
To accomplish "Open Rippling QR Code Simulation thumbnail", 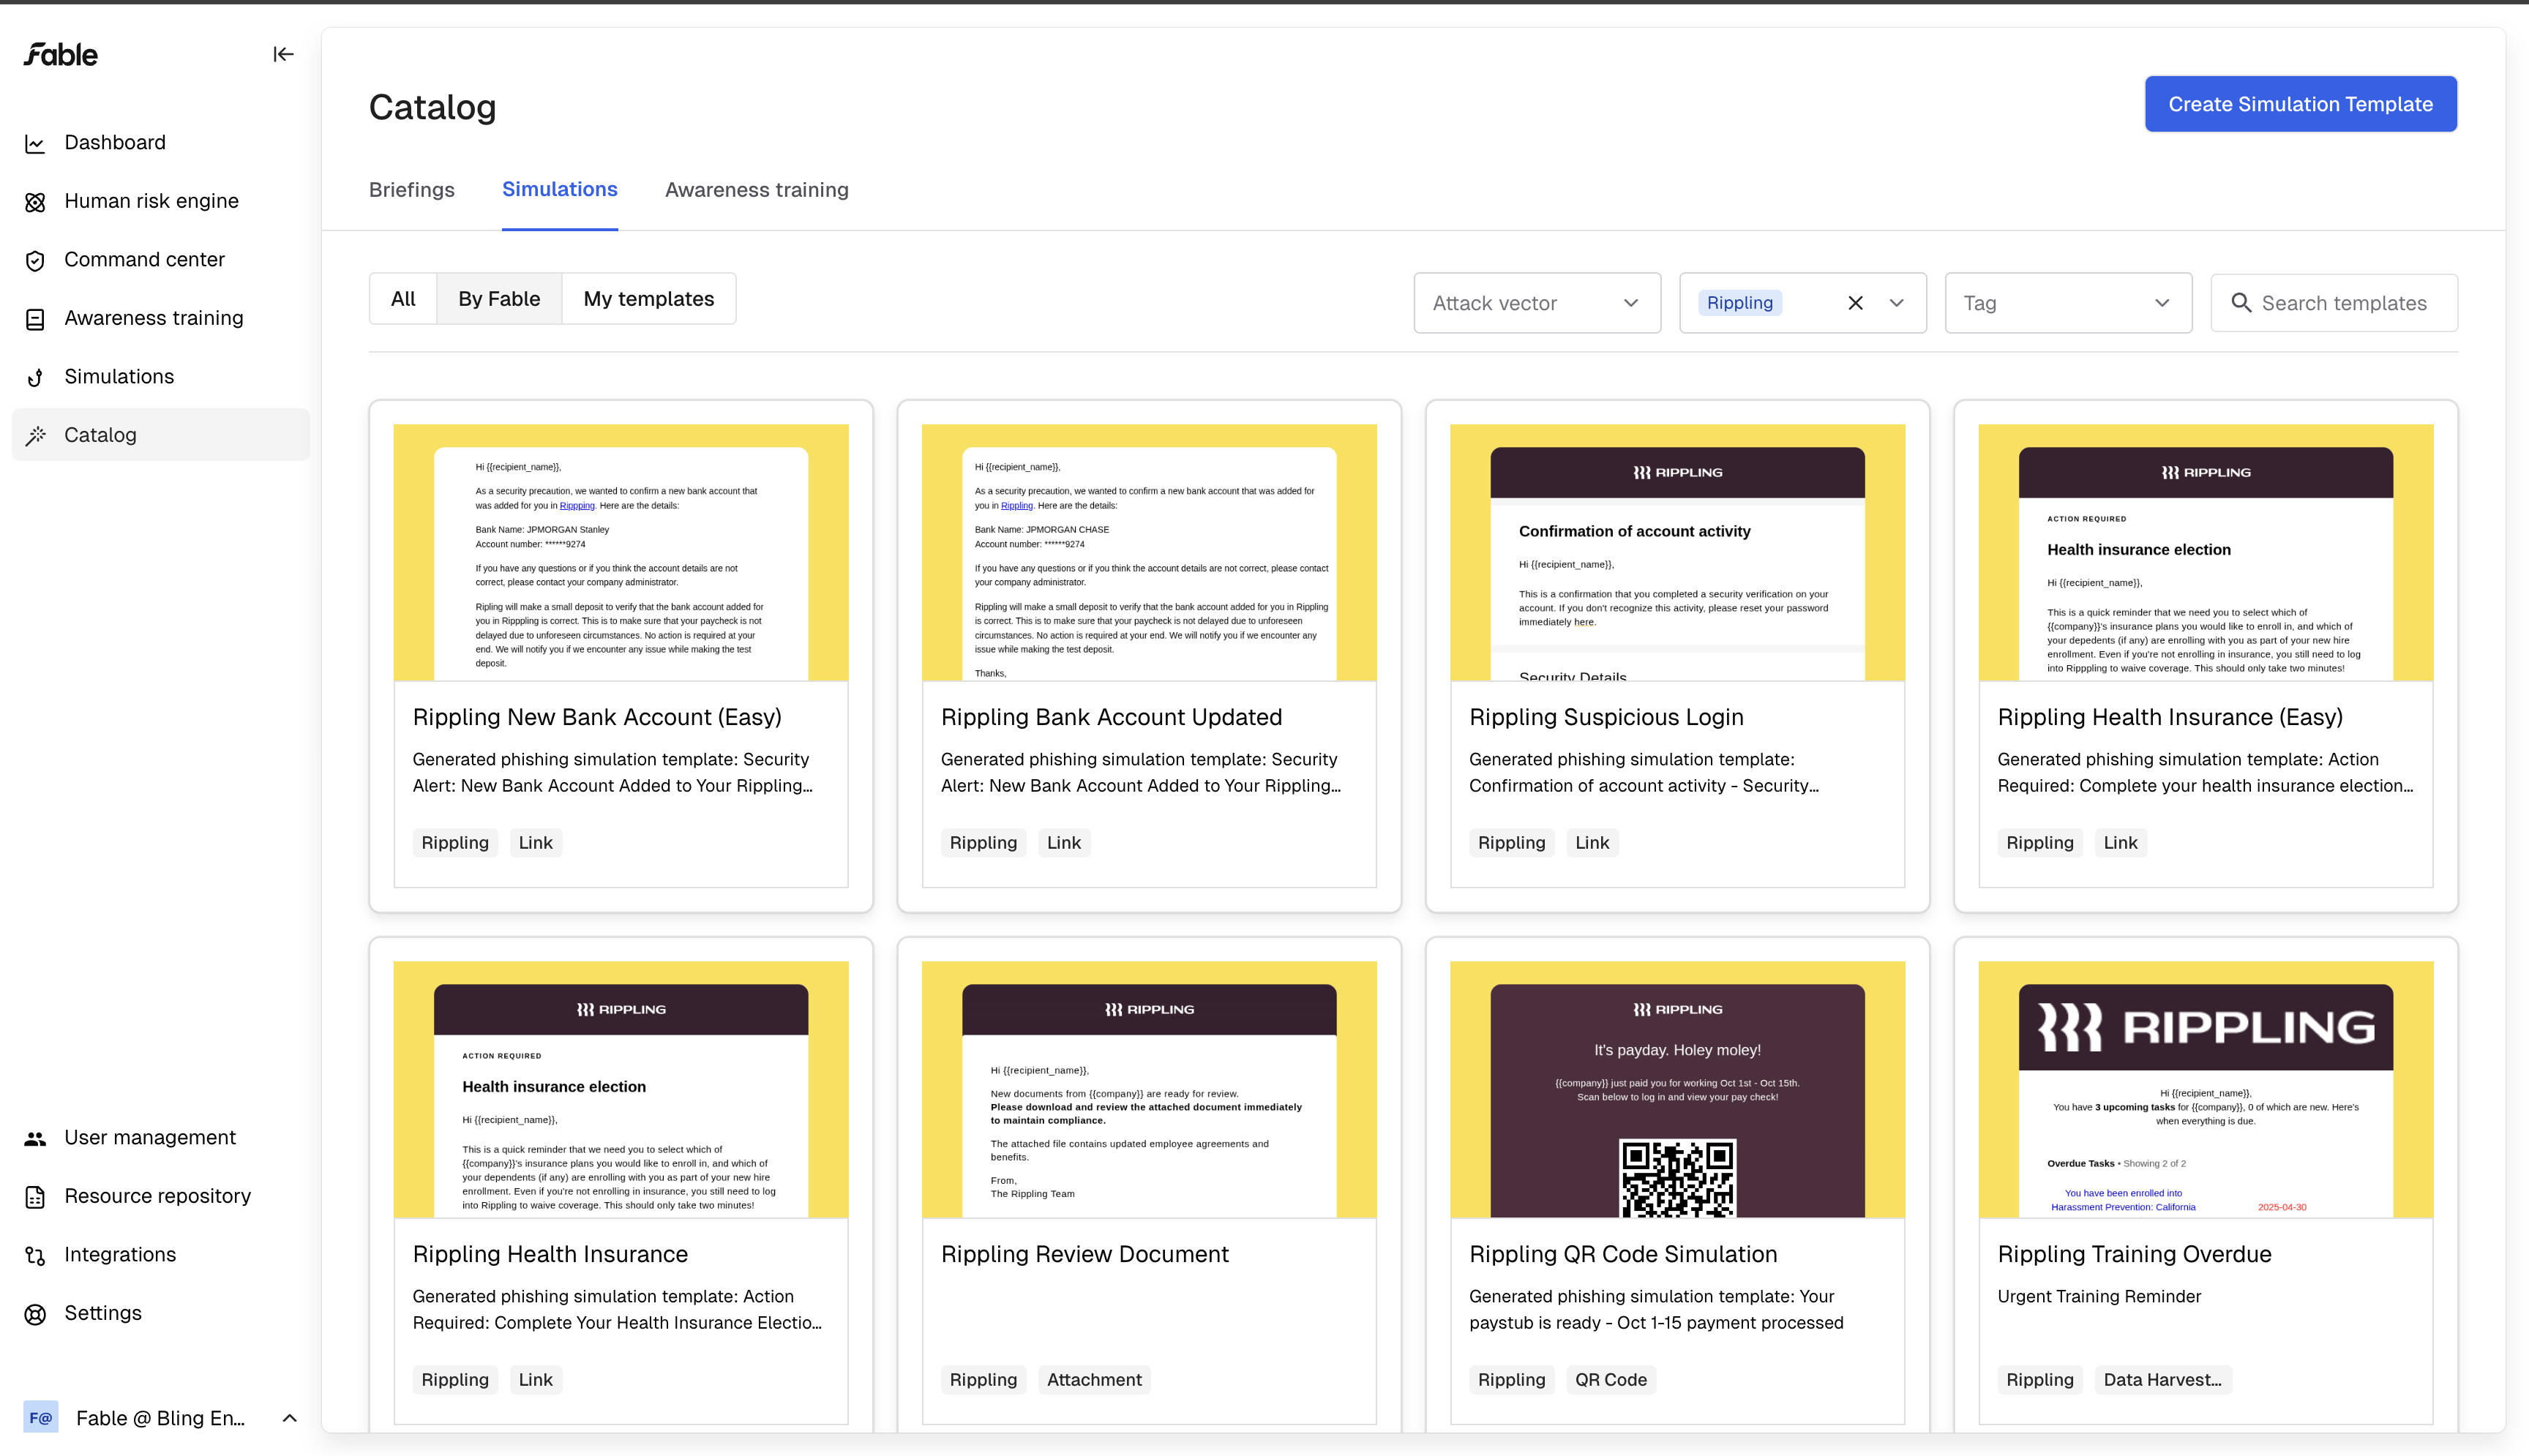I will (x=1677, y=1090).
